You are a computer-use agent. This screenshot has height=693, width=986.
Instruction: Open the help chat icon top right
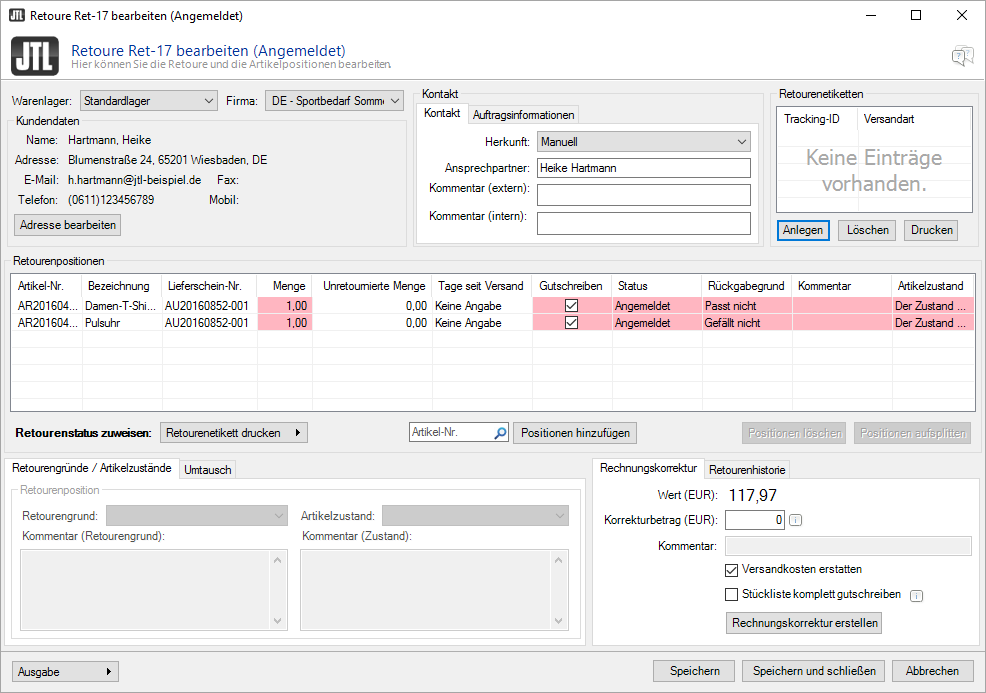click(x=961, y=56)
